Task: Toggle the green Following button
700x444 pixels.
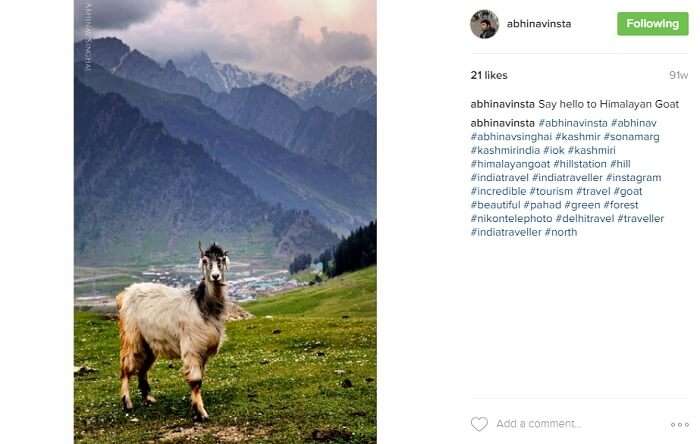Action: pyautogui.click(x=653, y=24)
